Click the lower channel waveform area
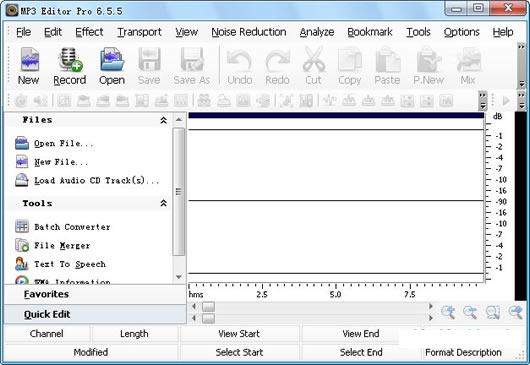The height and width of the screenshot is (365, 530). pyautogui.click(x=336, y=237)
